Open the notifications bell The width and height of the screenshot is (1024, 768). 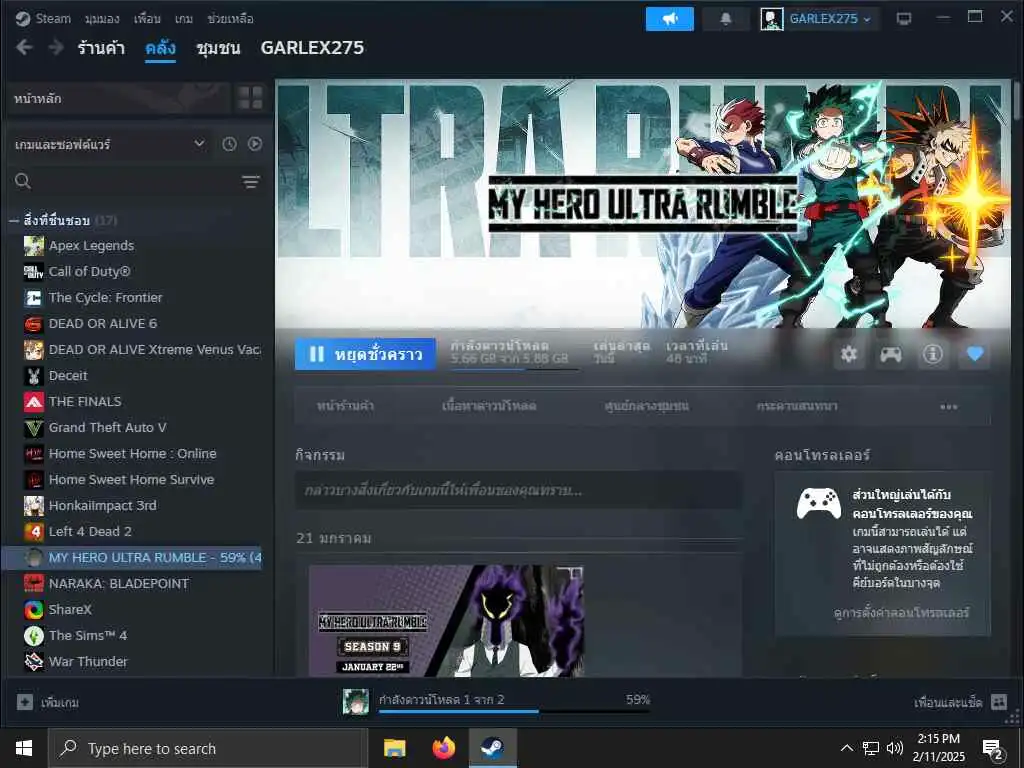click(x=726, y=19)
